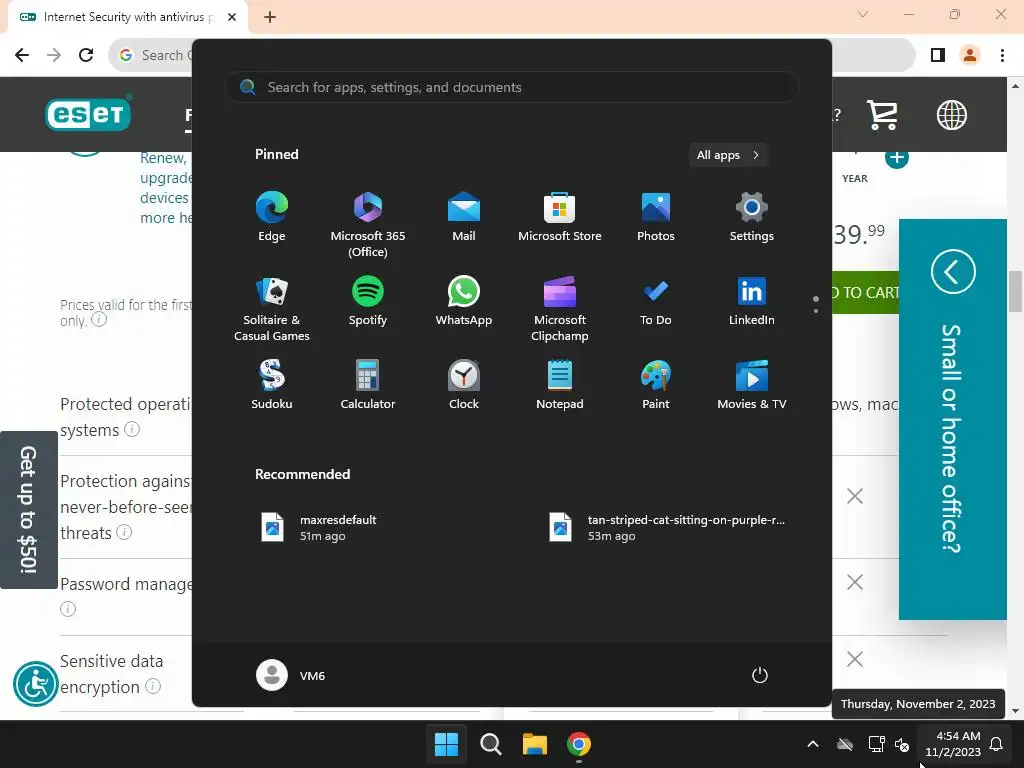Open Settings from pinned apps
The image size is (1024, 768).
752,216
